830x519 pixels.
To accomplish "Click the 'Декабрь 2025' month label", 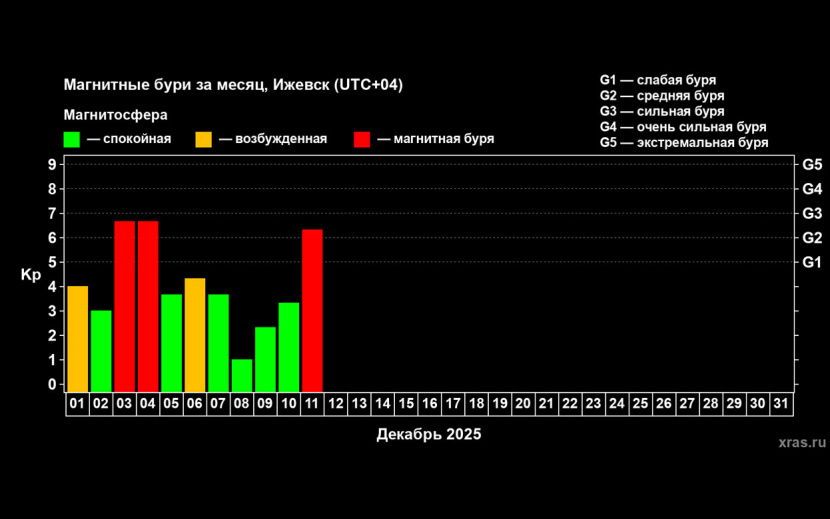I will click(x=429, y=434).
